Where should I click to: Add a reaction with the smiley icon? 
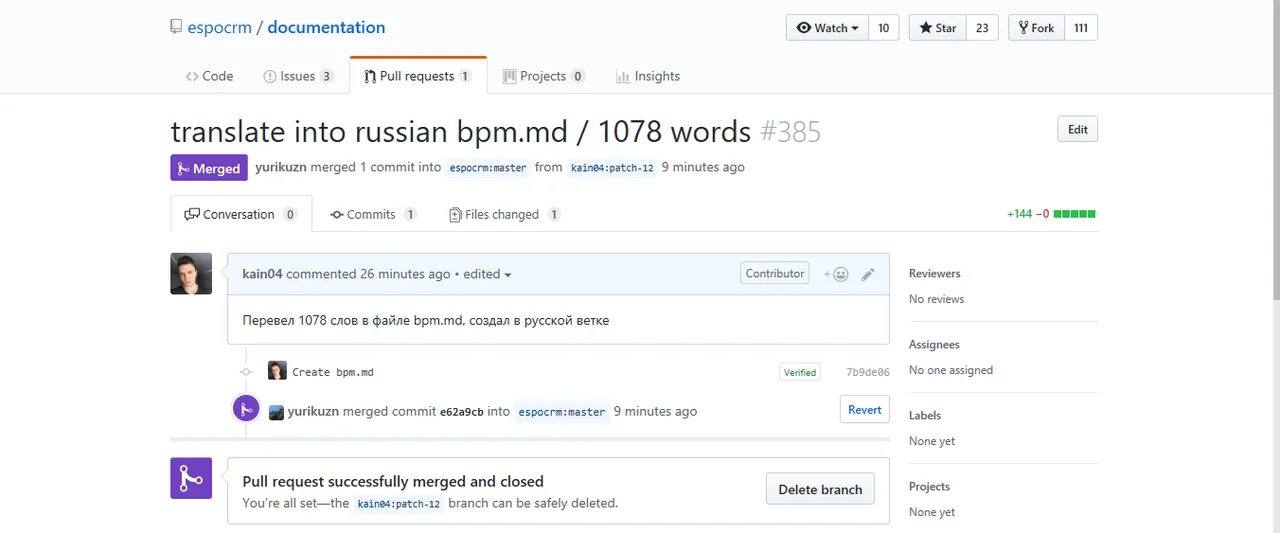tap(836, 274)
